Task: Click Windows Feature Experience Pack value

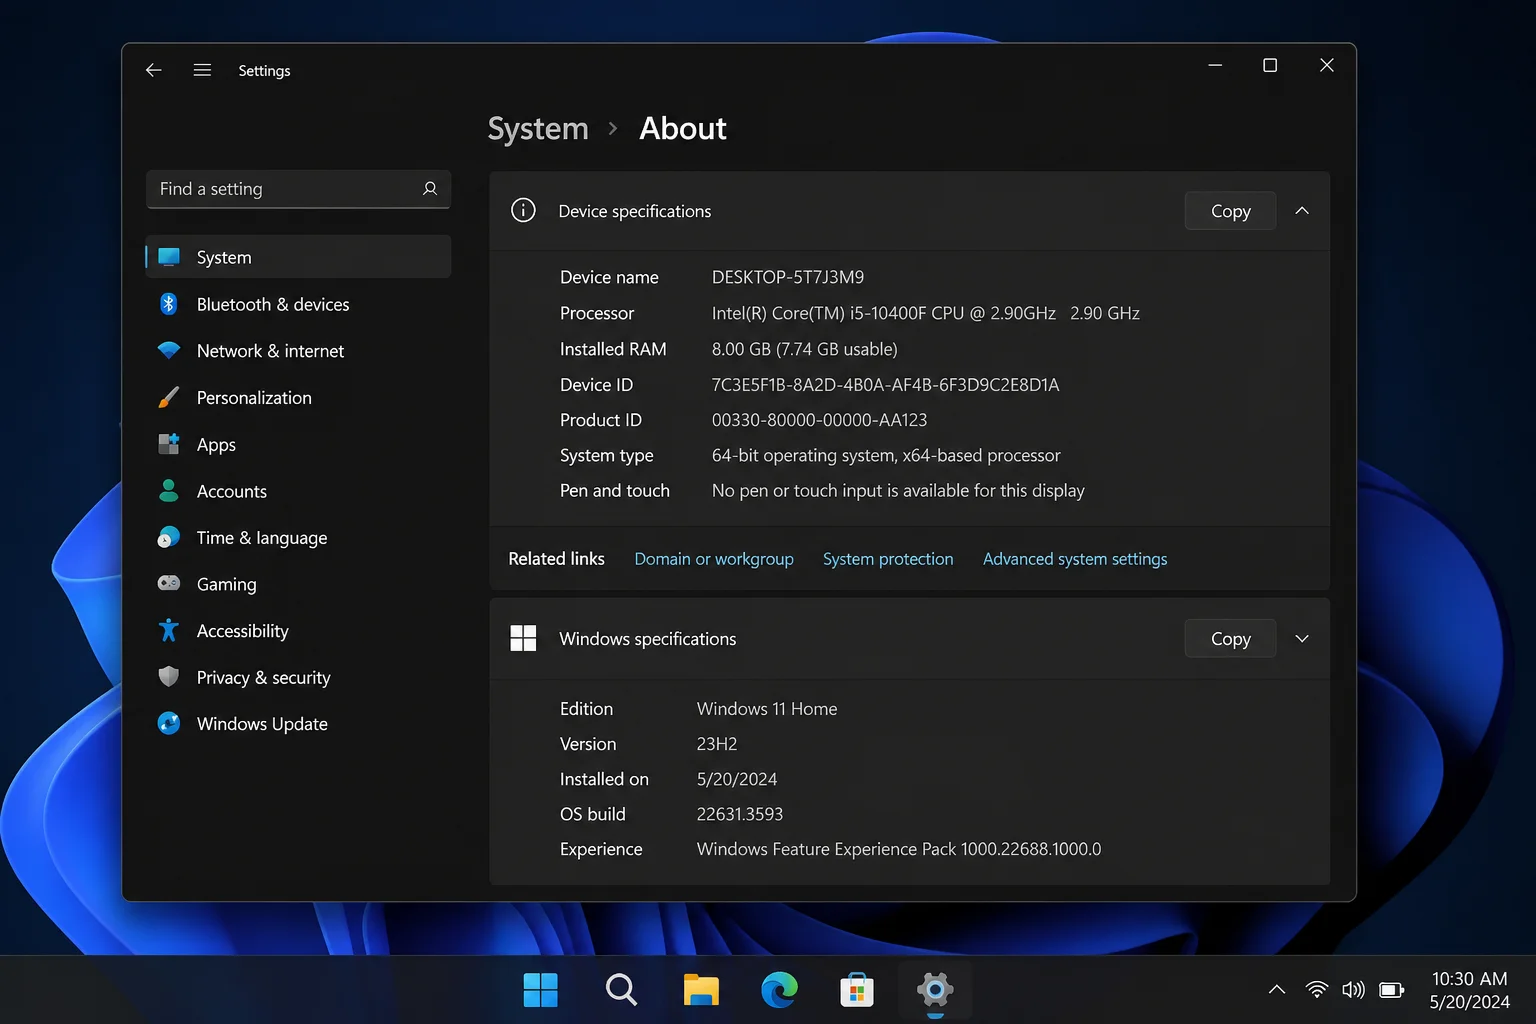Action: coord(899,849)
